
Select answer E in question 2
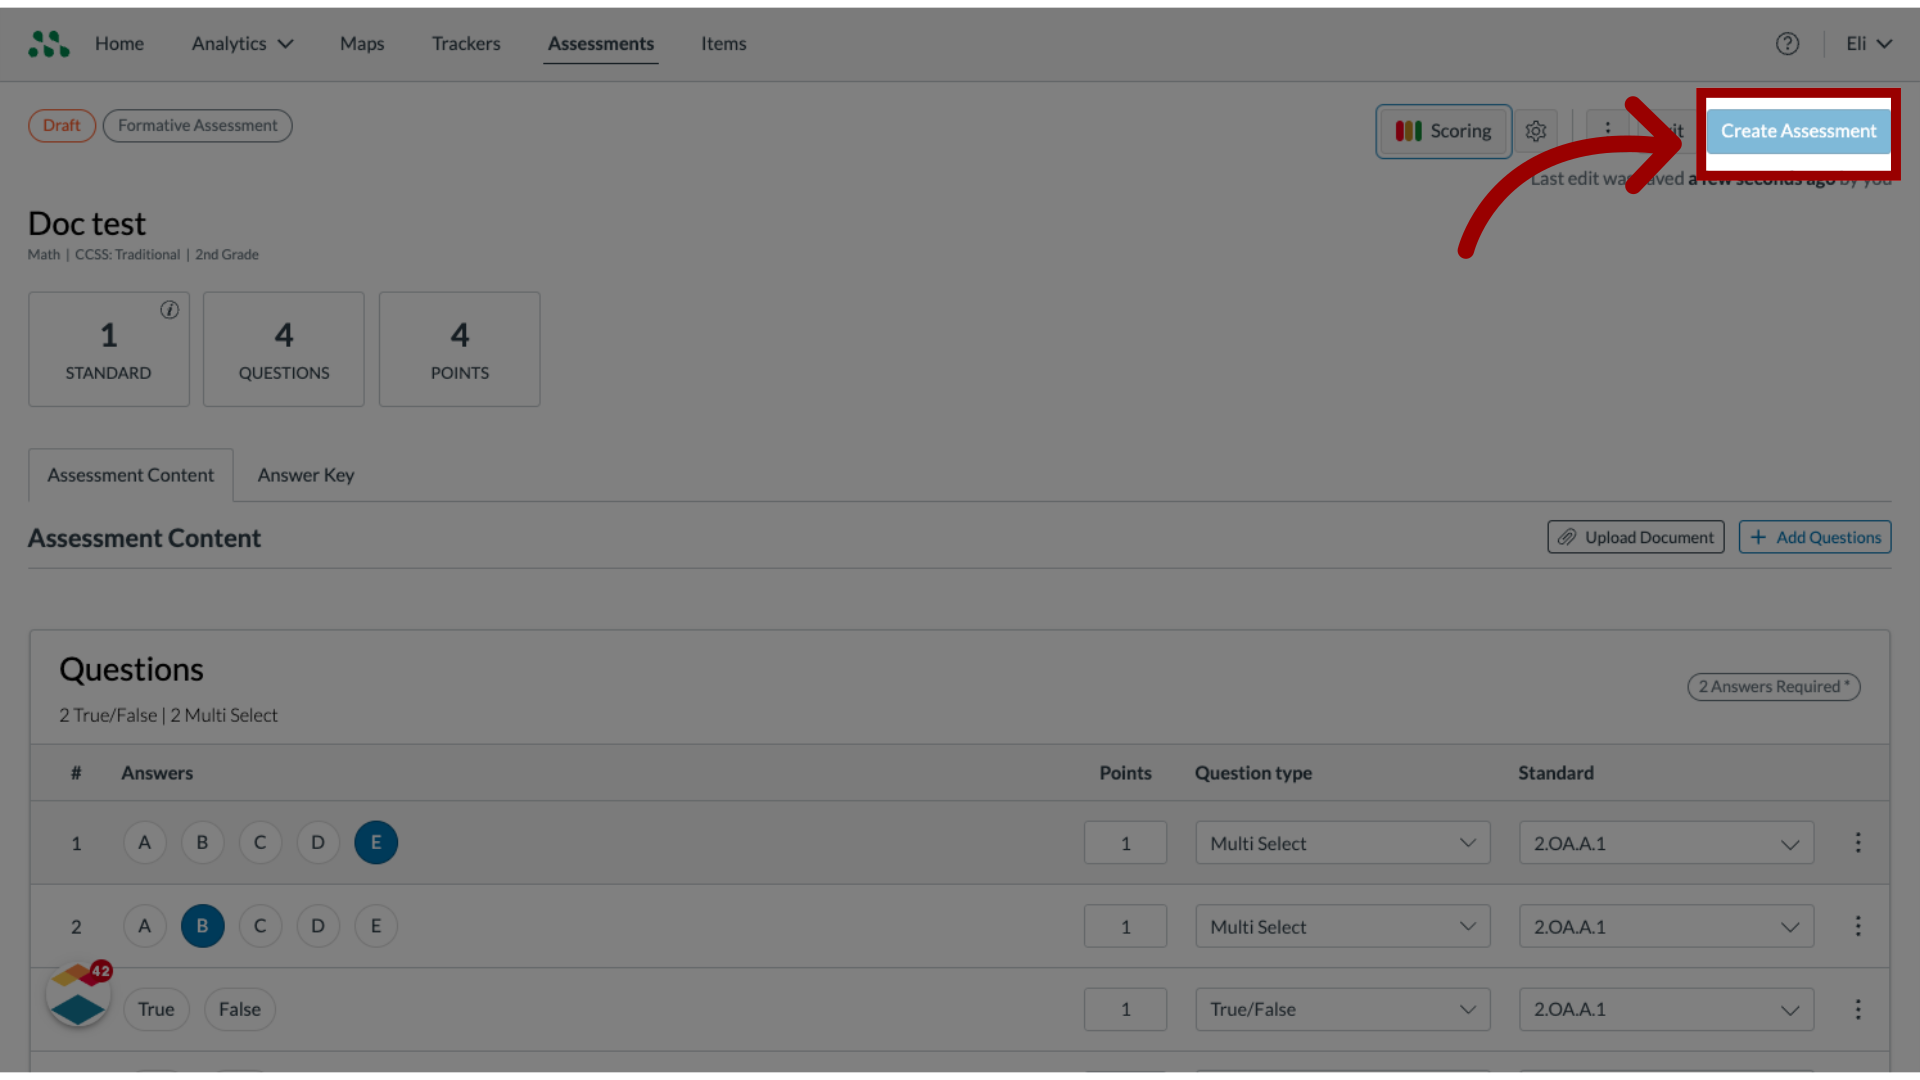376,926
